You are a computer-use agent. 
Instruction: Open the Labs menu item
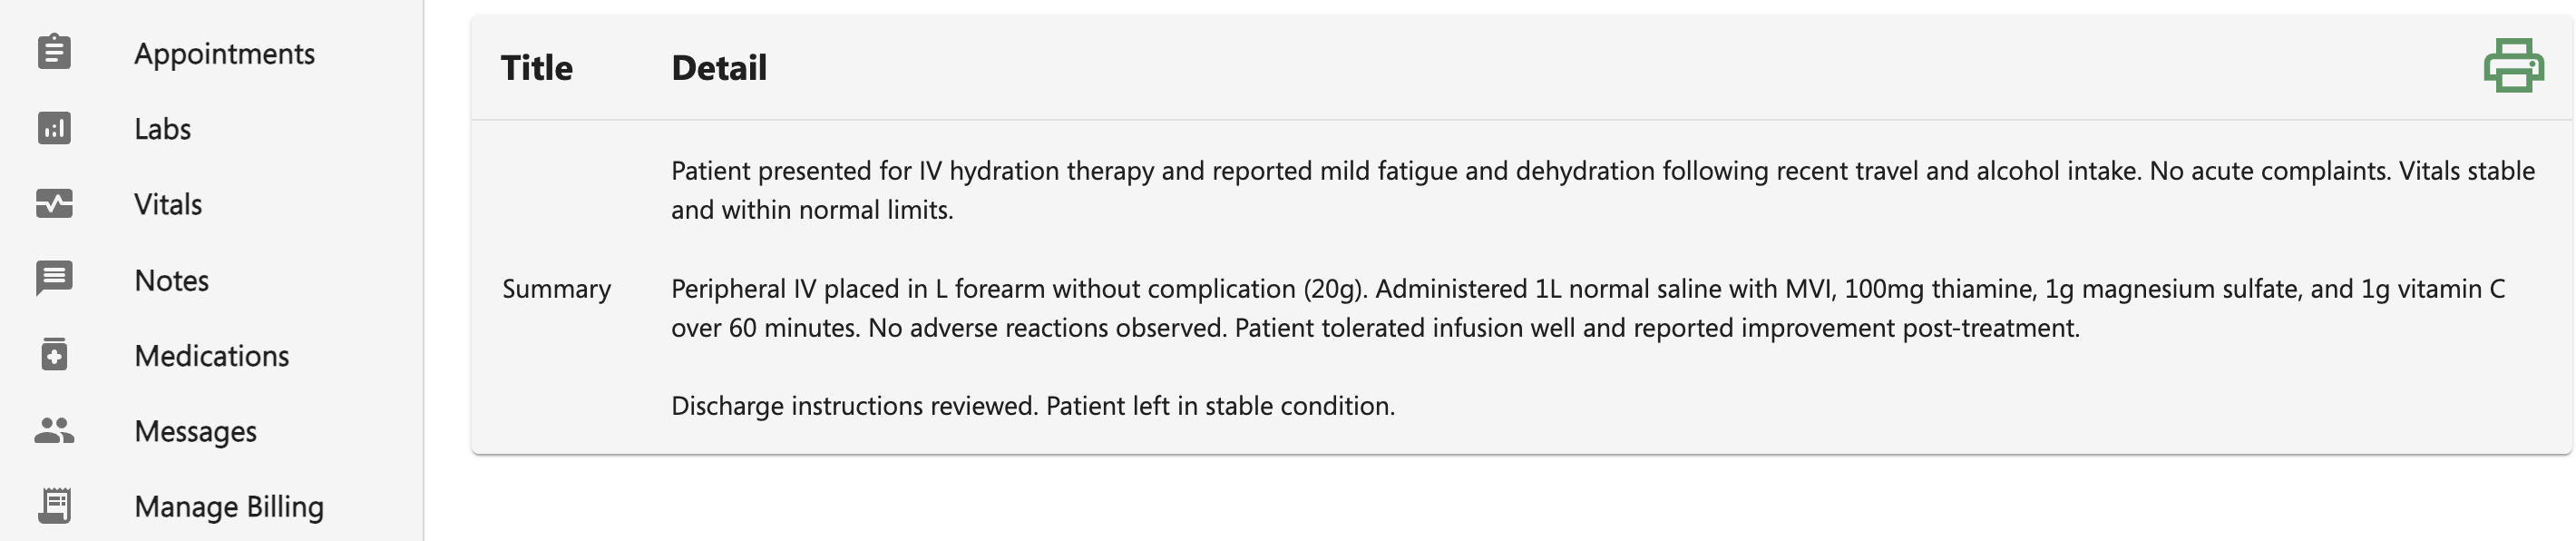tap(163, 129)
